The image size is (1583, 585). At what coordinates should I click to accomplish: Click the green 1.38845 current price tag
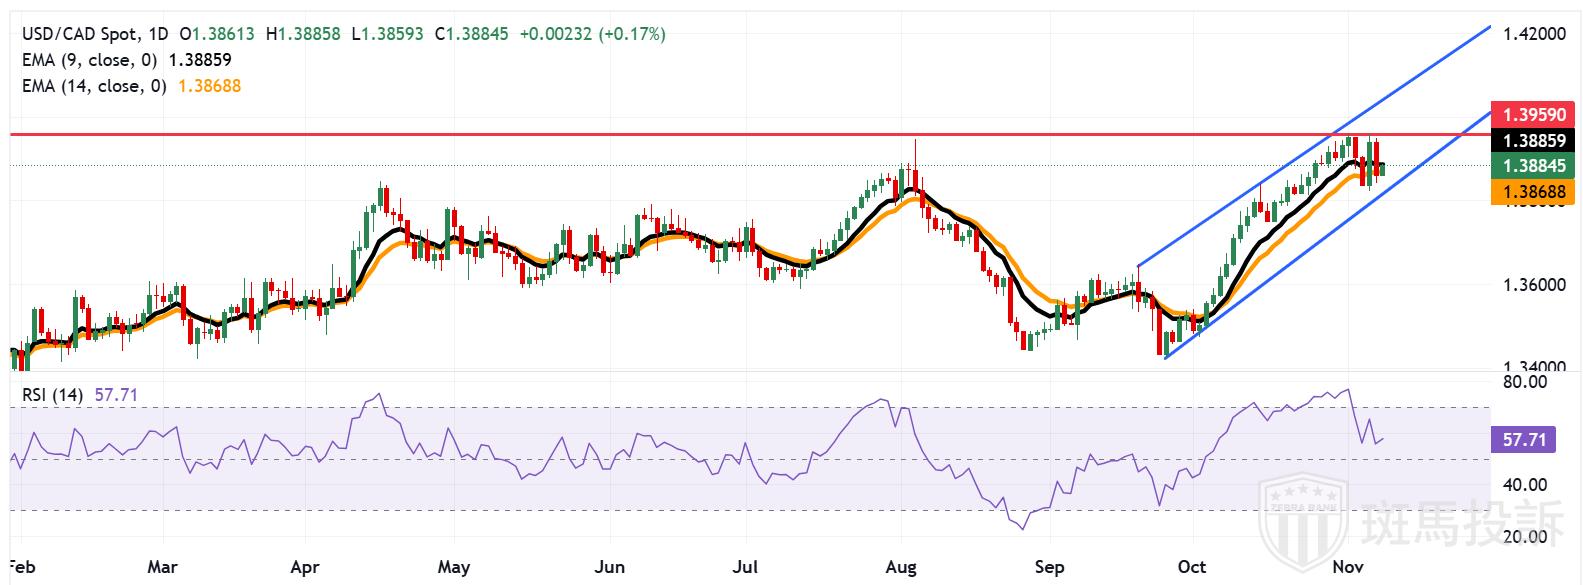pyautogui.click(x=1533, y=167)
